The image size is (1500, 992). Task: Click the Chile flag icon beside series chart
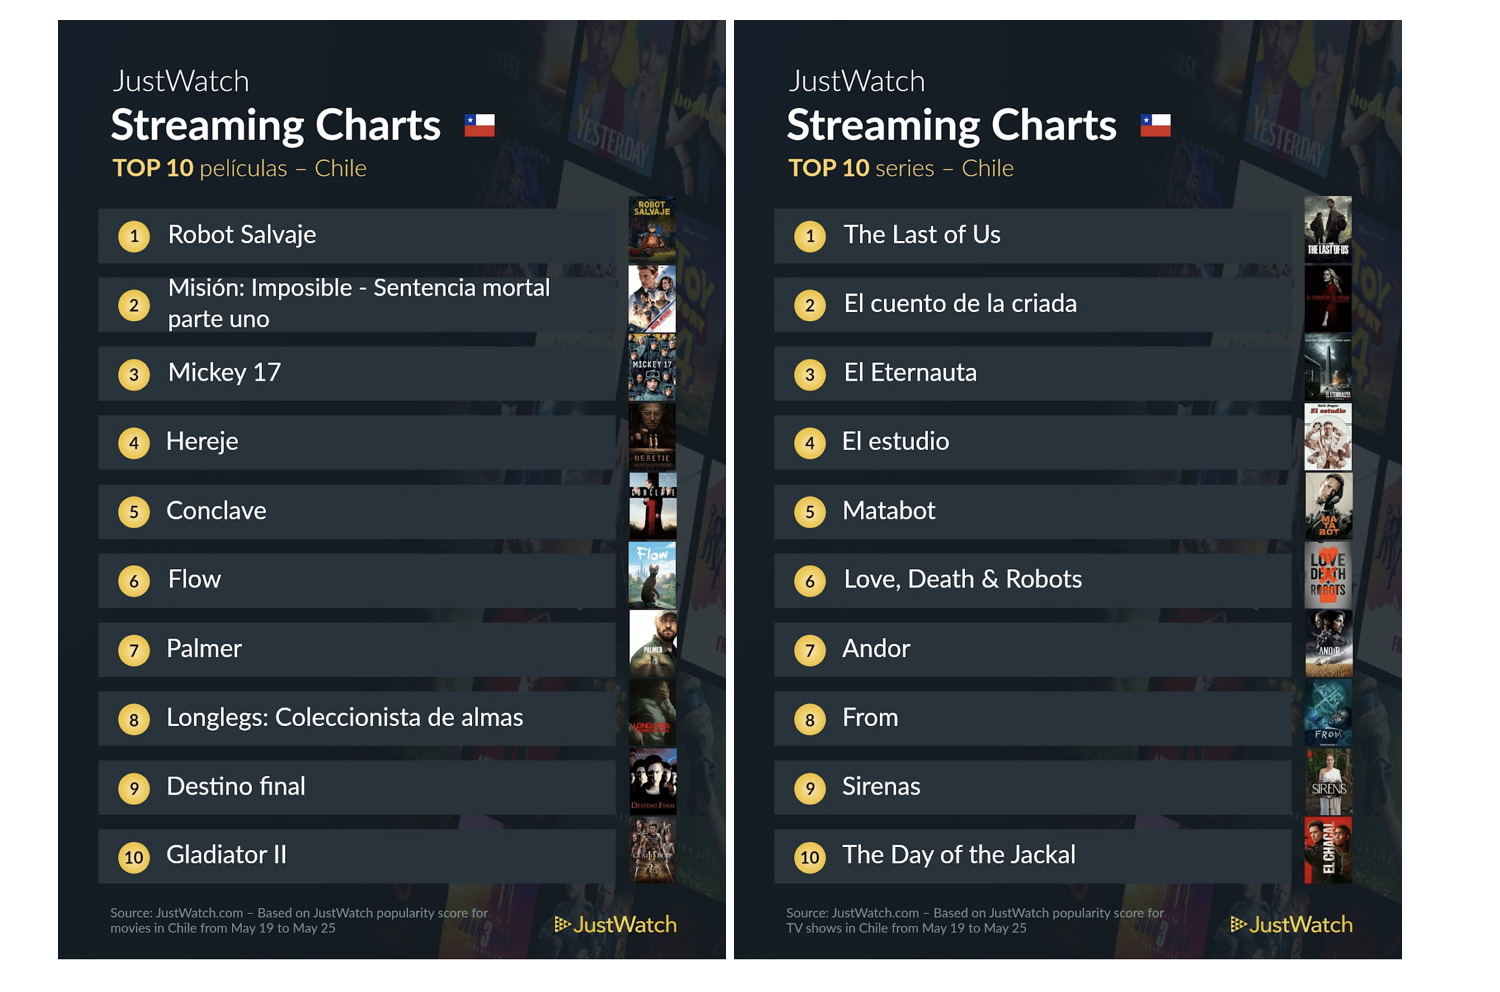click(x=1156, y=125)
